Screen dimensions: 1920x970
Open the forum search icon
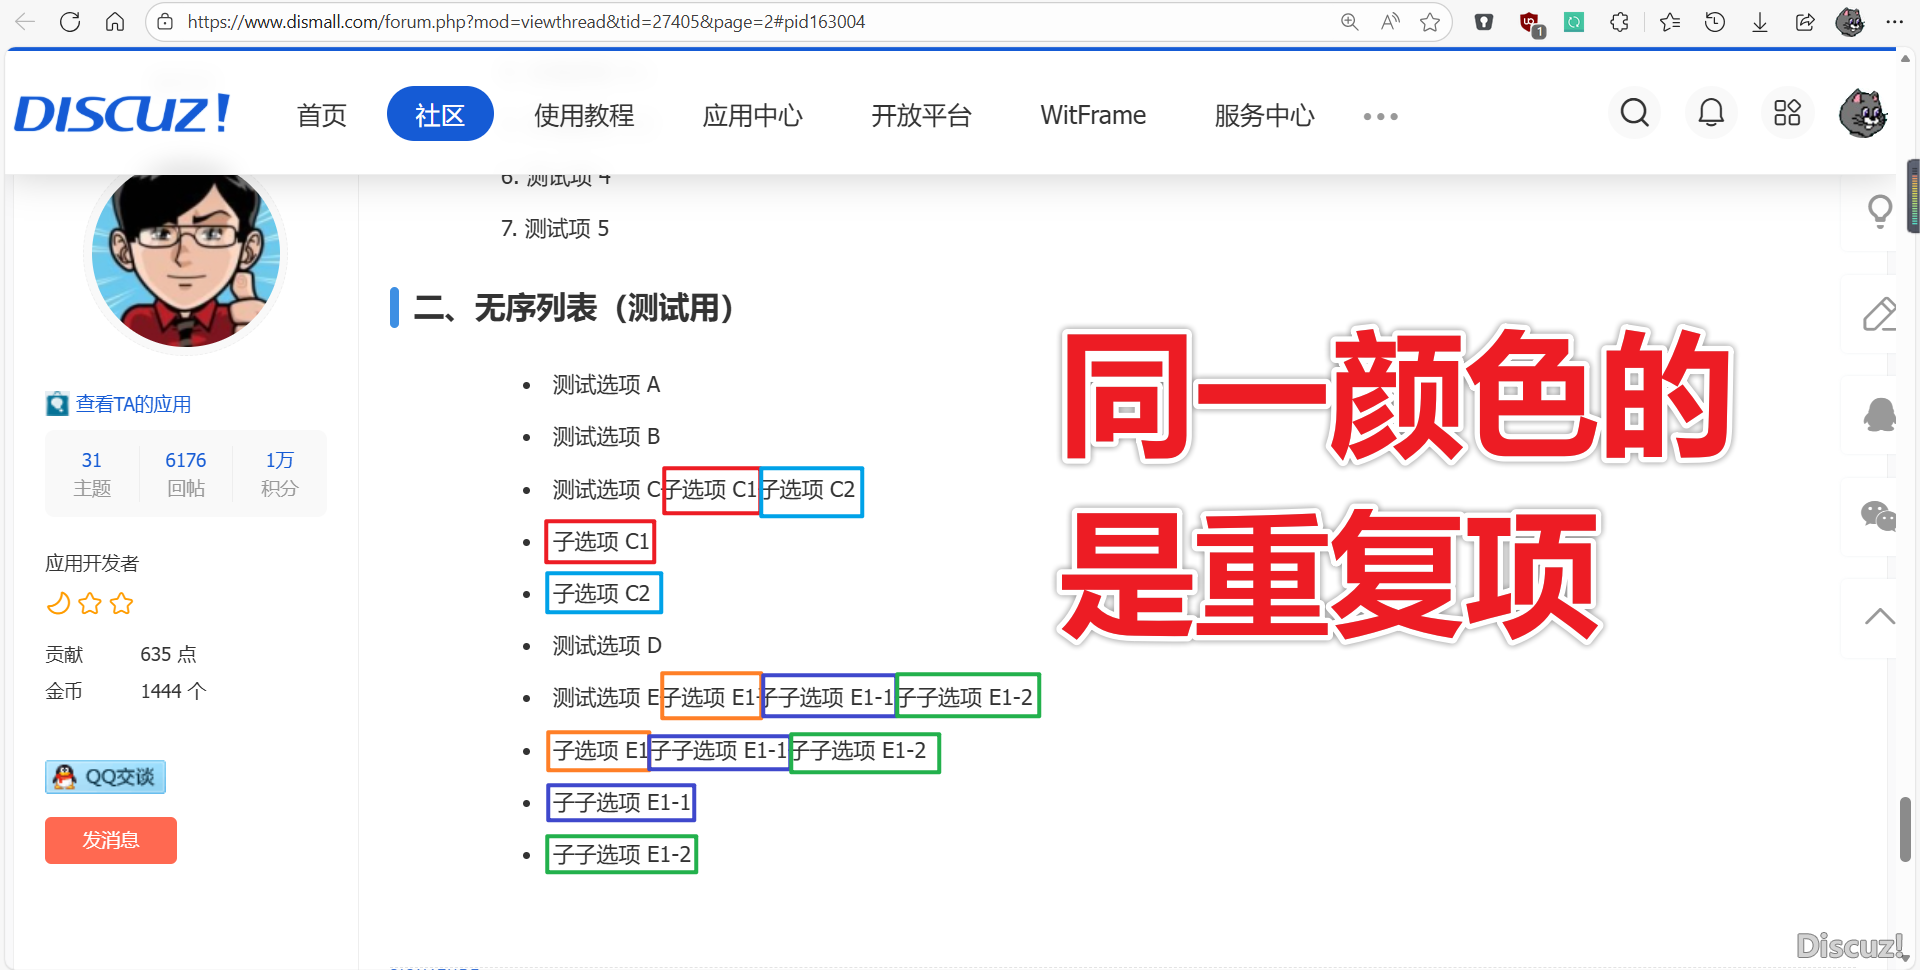(1634, 113)
